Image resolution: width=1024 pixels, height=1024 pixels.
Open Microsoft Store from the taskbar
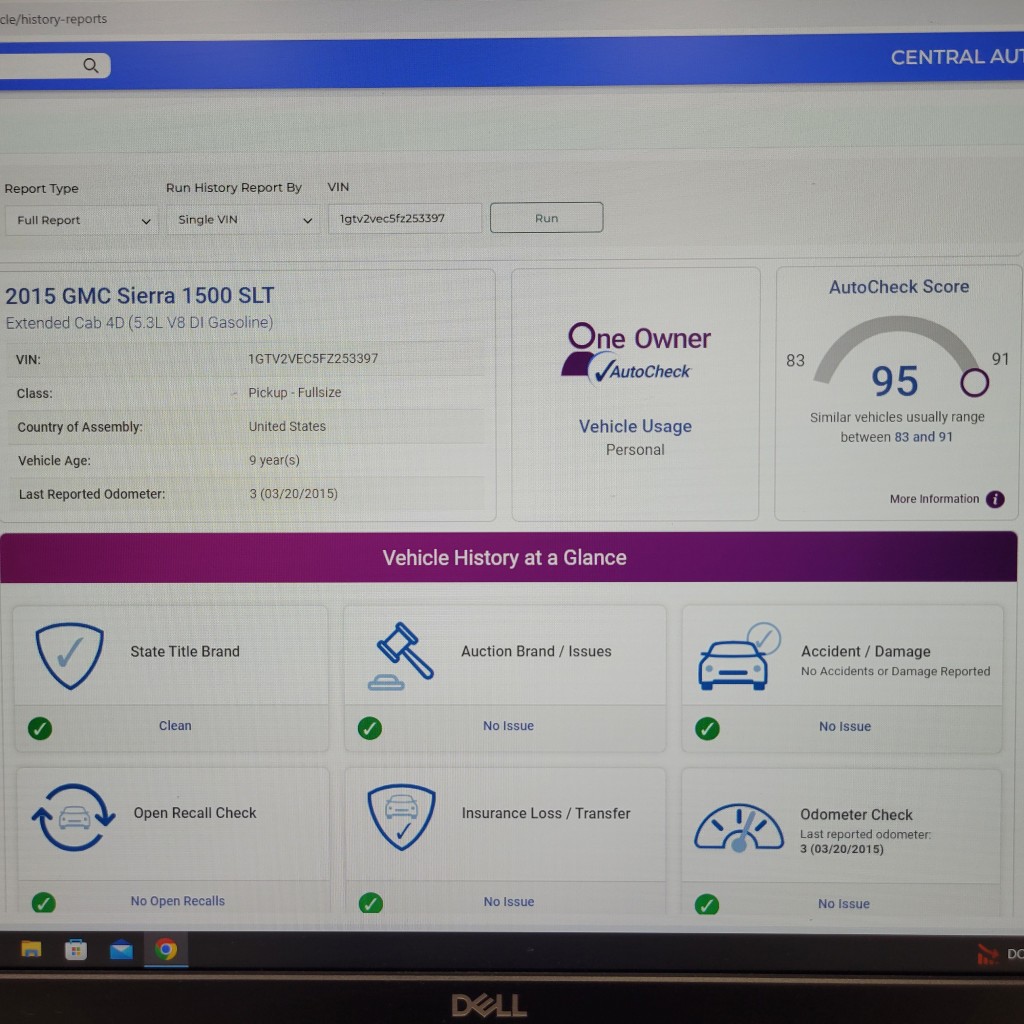coord(76,950)
